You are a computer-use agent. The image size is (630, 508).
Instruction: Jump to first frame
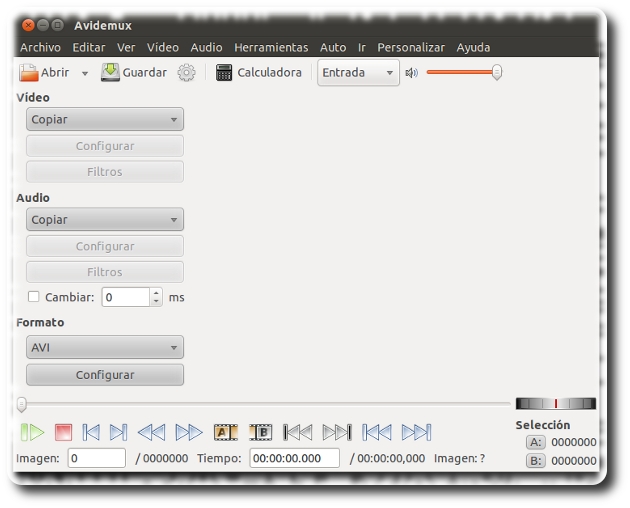coord(376,432)
